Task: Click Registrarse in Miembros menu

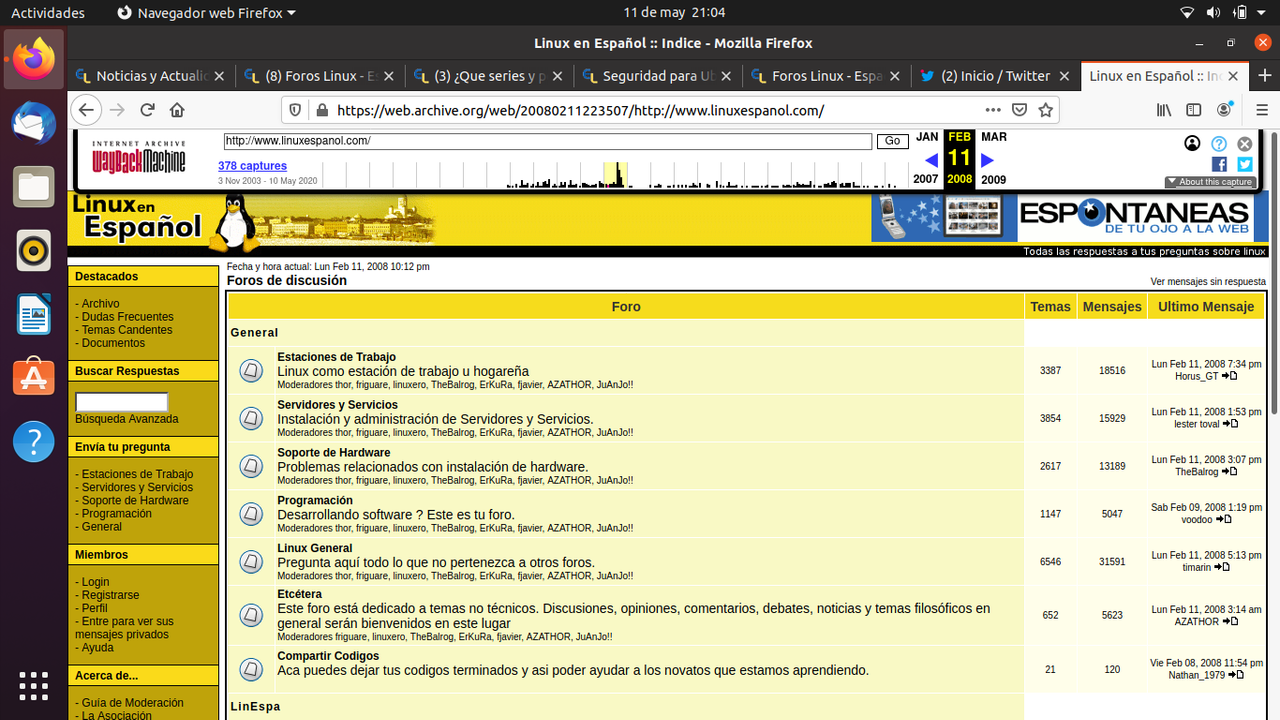Action: point(110,595)
